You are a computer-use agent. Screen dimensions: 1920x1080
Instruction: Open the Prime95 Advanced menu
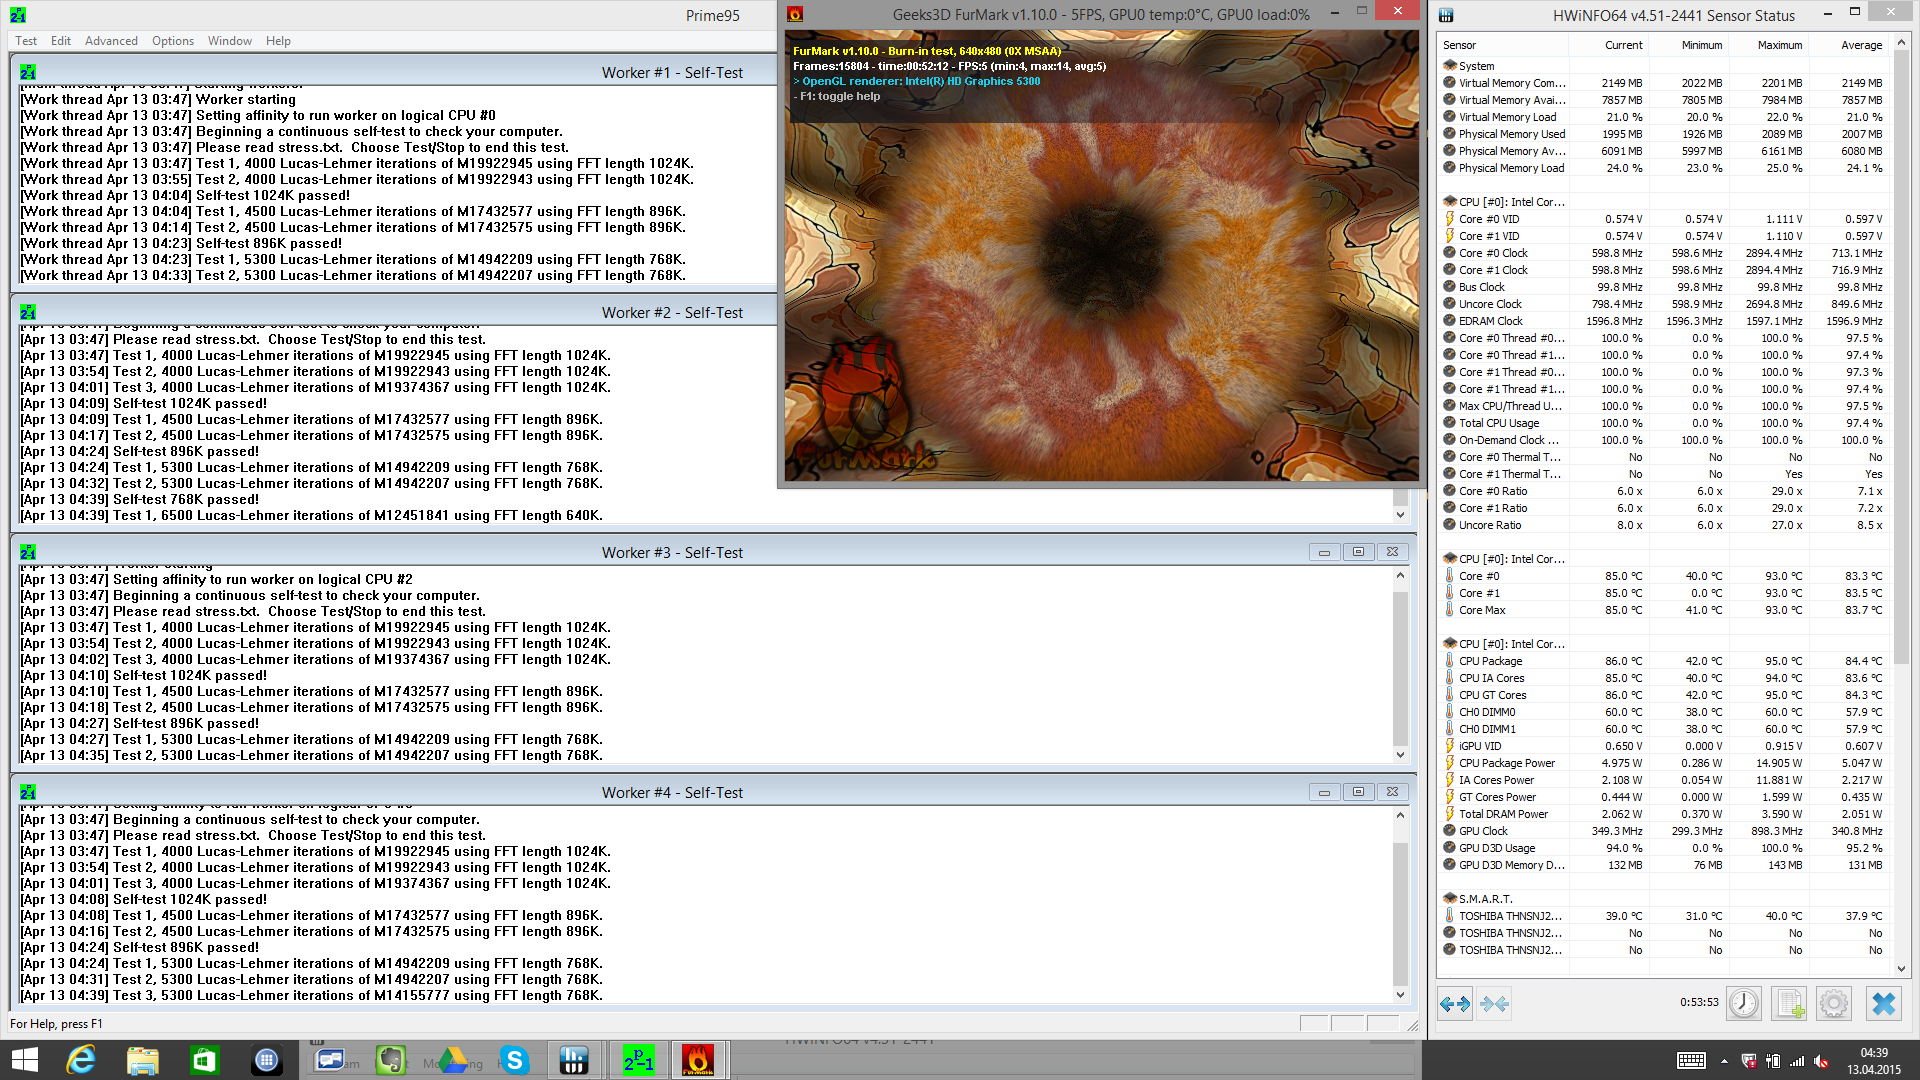pyautogui.click(x=111, y=41)
